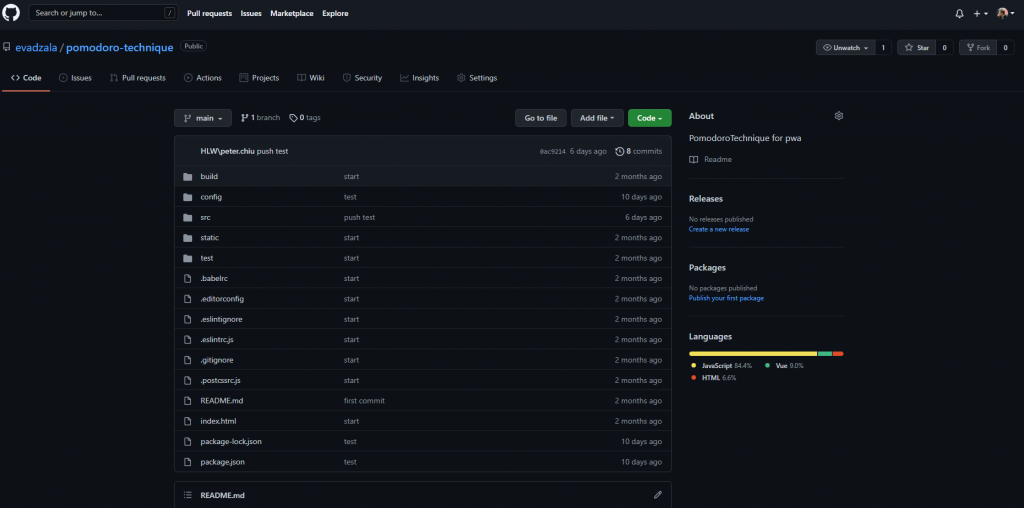Open the Unwatch dropdown
The image size is (1024, 508).
pos(846,48)
